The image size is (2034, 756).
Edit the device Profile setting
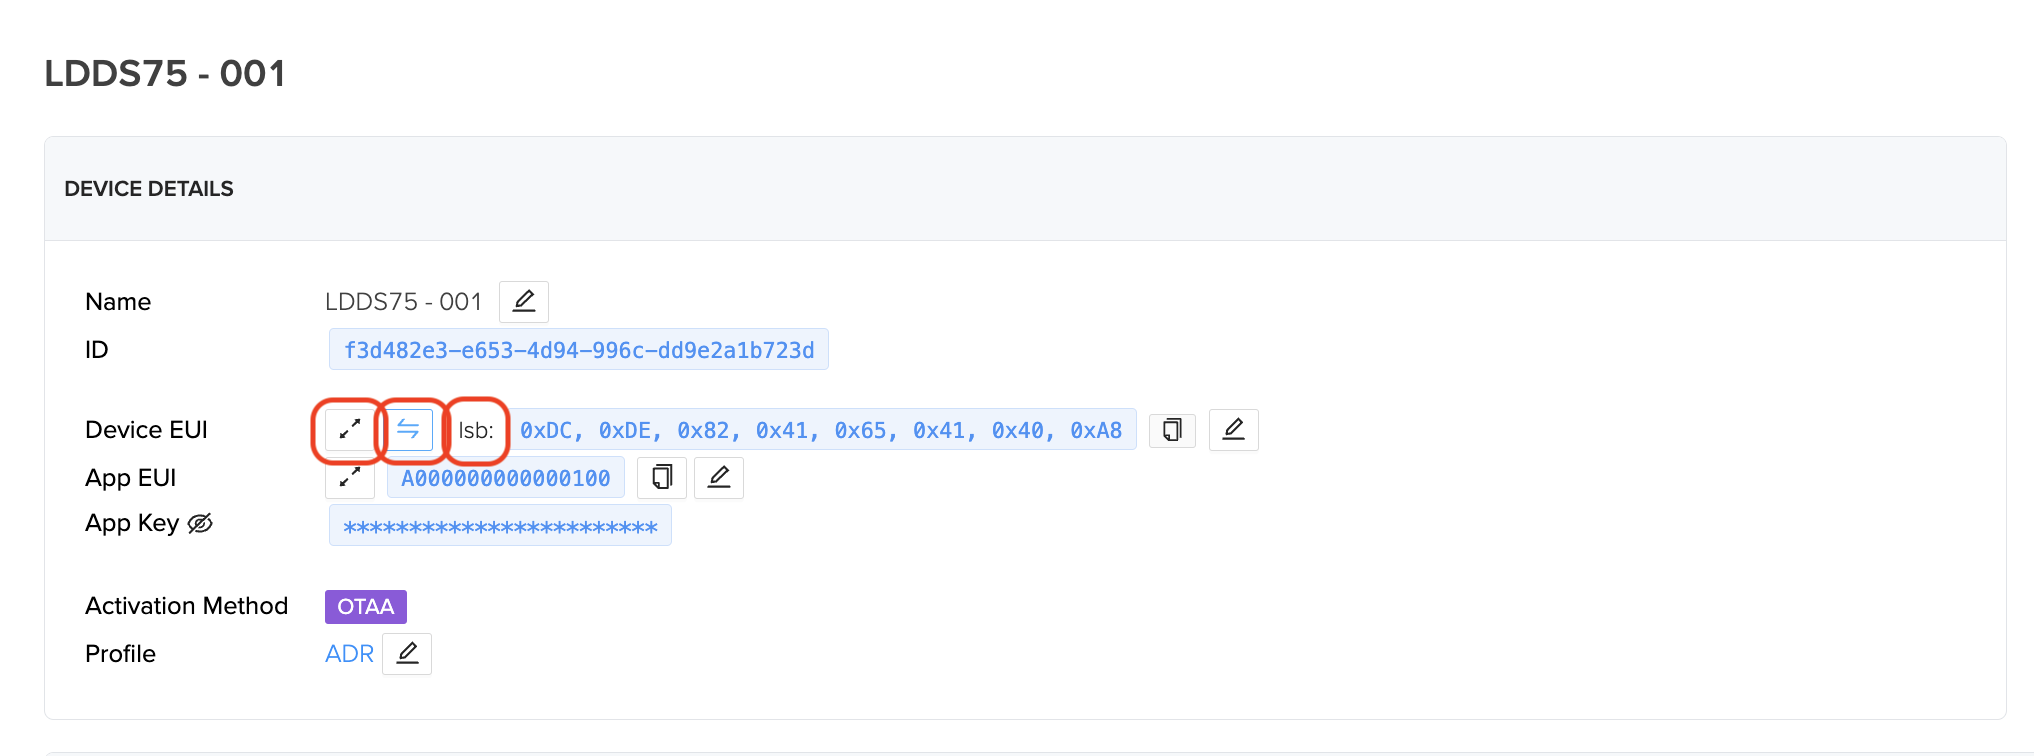407,654
